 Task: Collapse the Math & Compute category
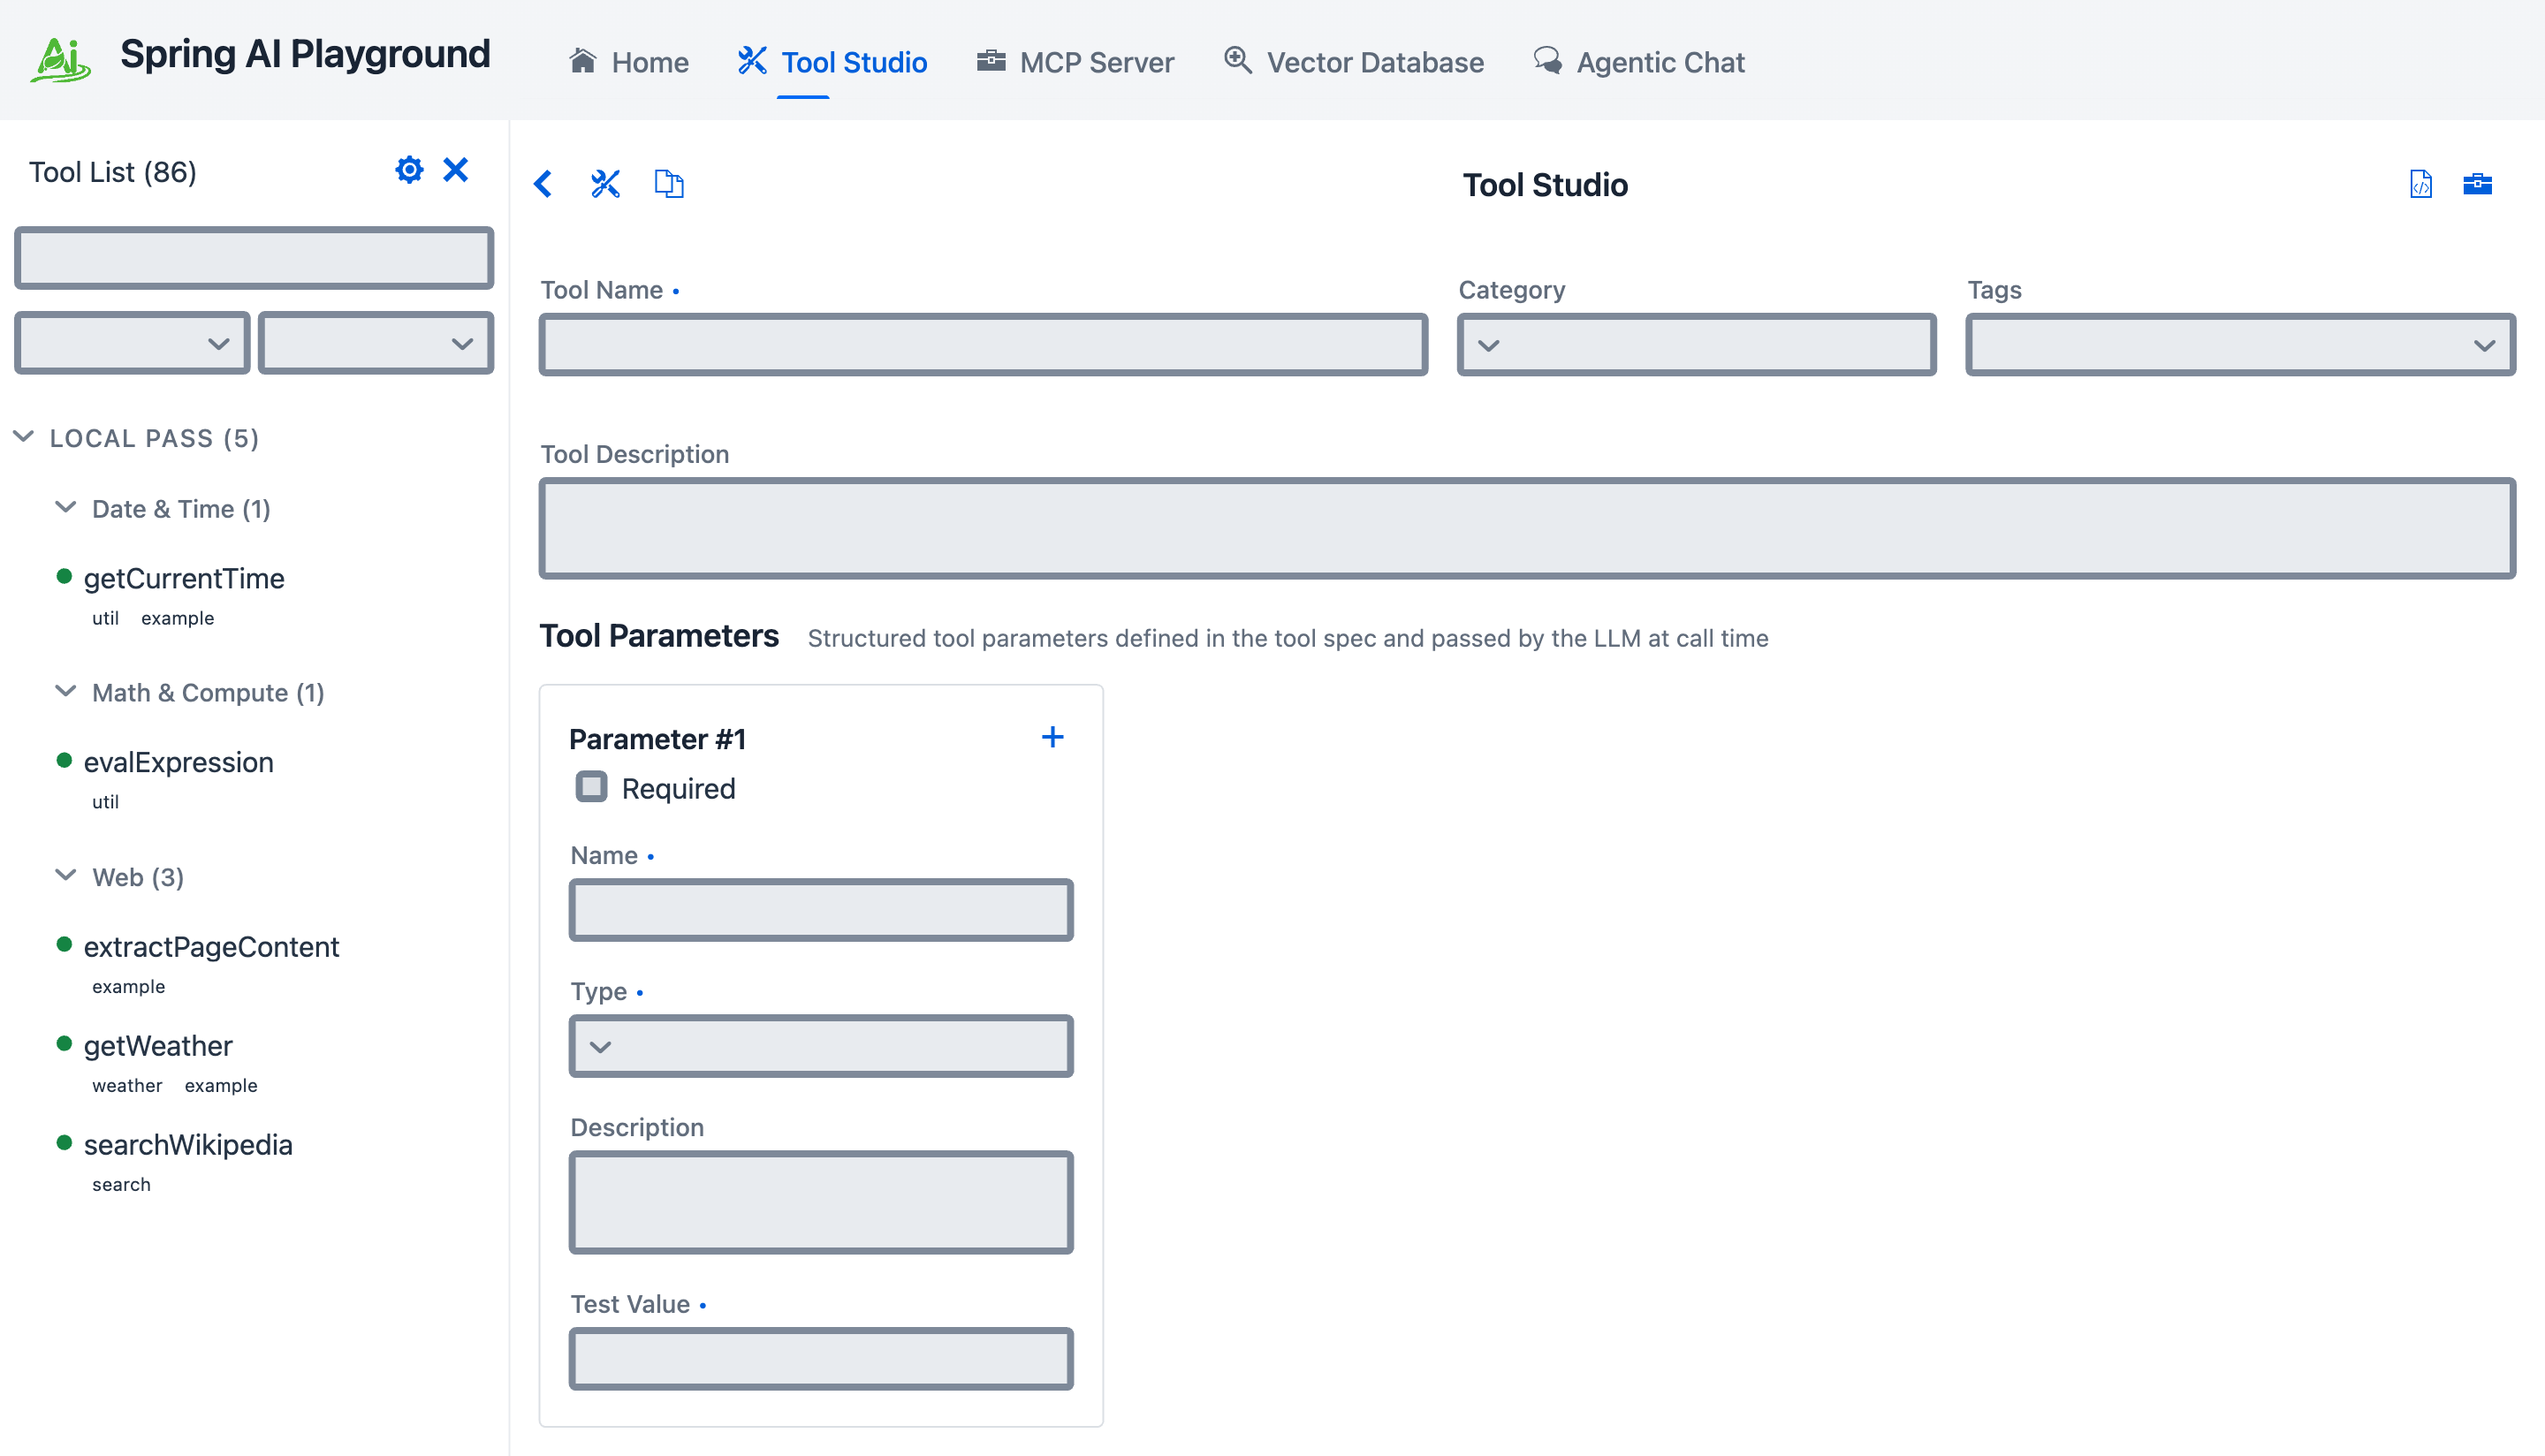tap(66, 692)
